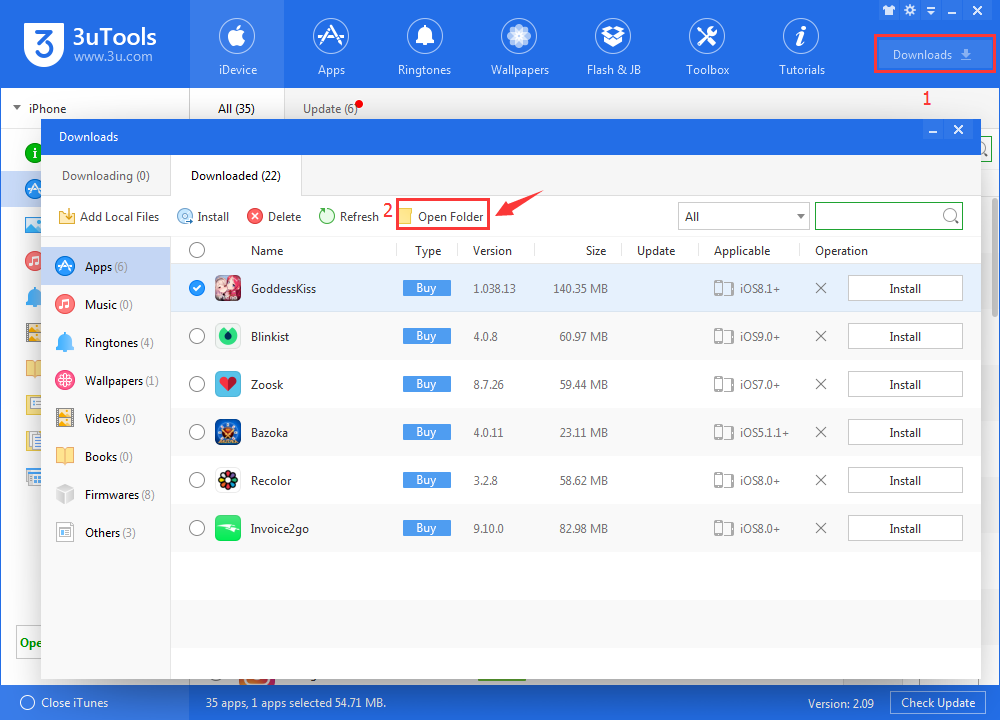Open the settings gear in title bar

click(x=910, y=10)
